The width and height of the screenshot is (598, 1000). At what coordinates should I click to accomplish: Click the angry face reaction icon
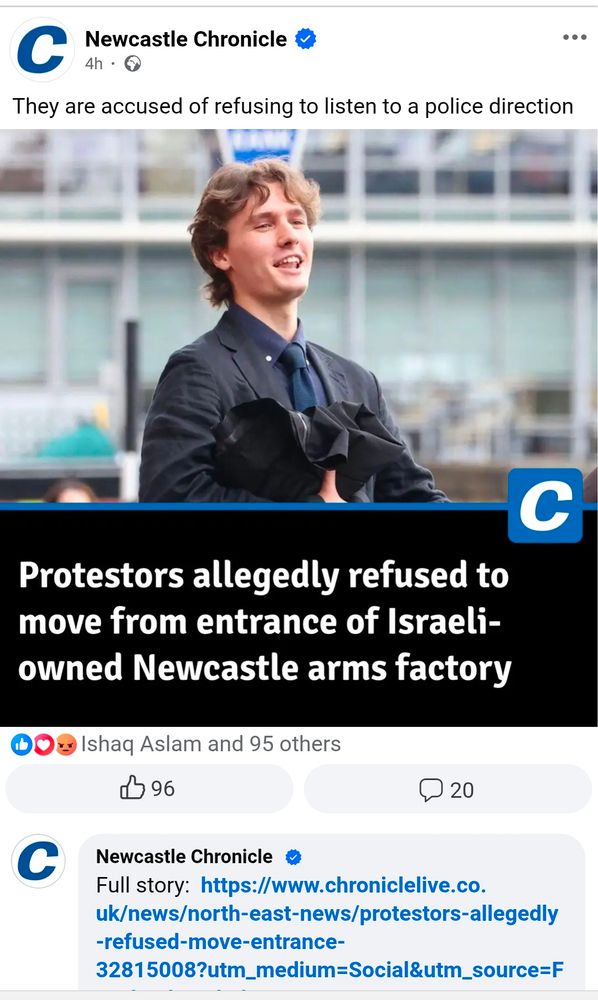tap(66, 744)
